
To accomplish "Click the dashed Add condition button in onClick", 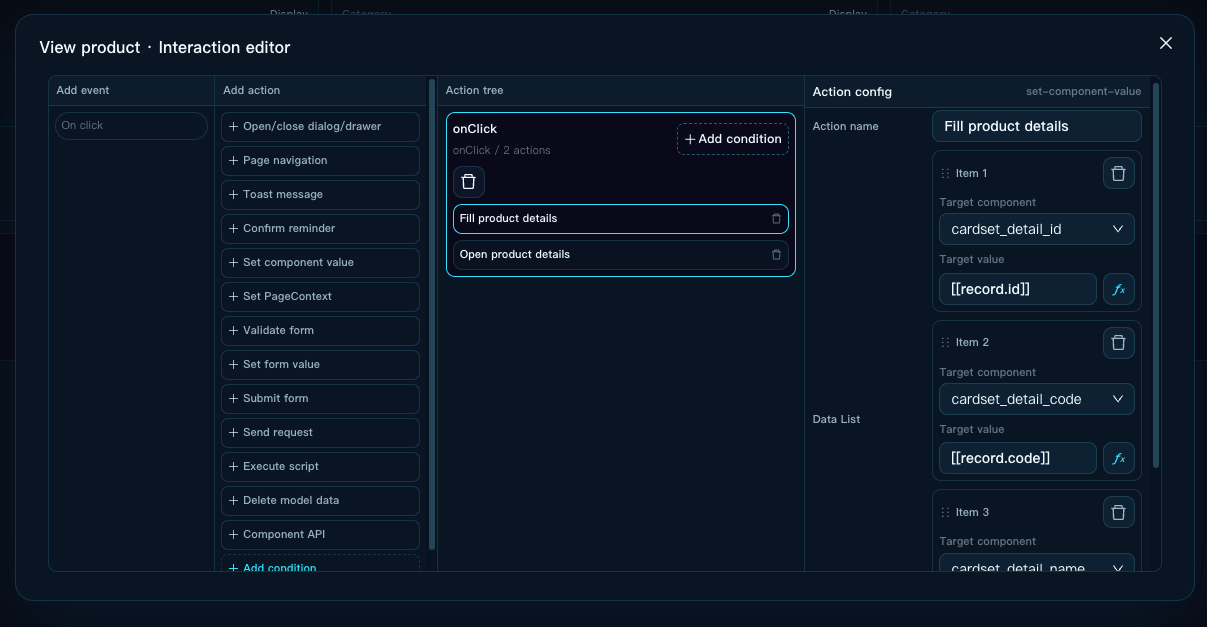I will tap(733, 139).
